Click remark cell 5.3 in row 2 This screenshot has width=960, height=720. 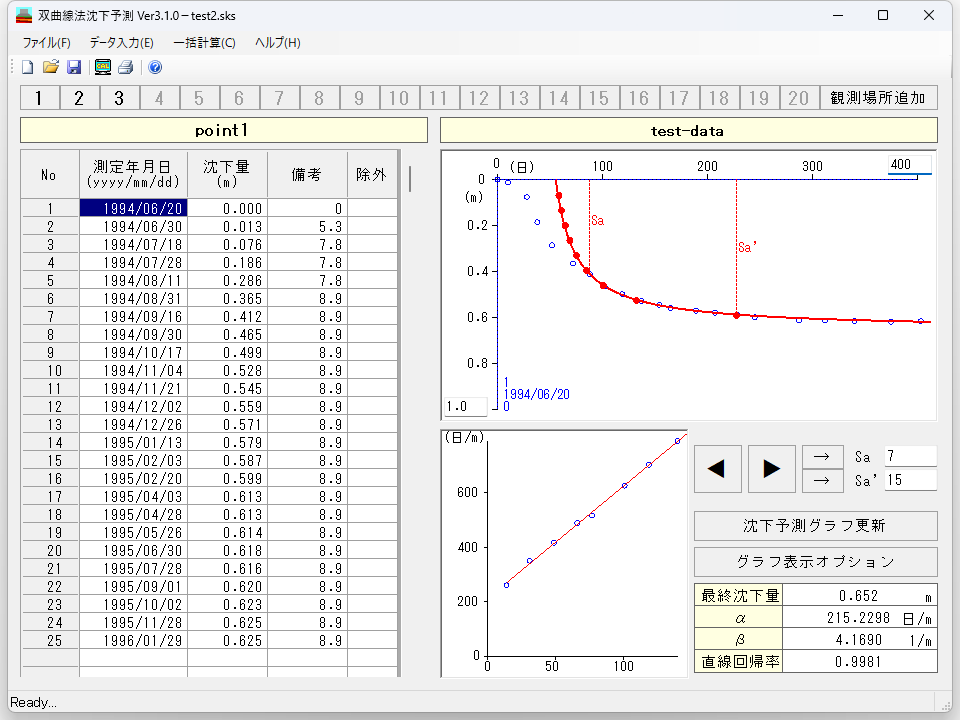pyautogui.click(x=307, y=227)
